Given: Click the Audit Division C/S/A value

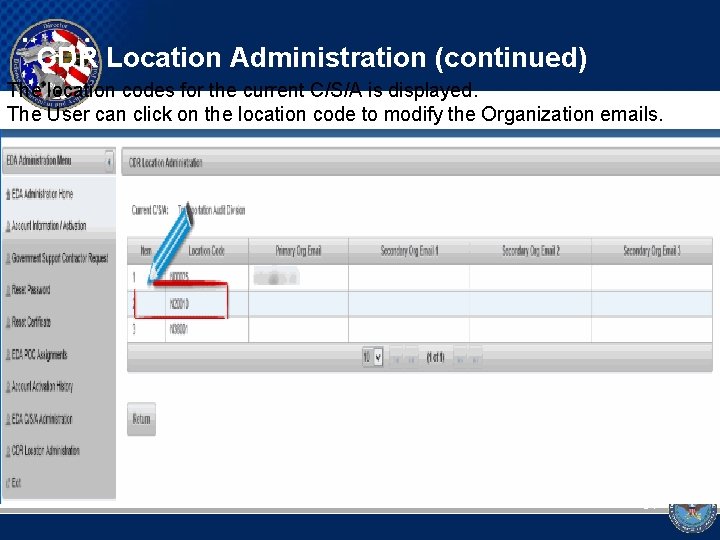Looking at the screenshot, I should coord(211,210).
